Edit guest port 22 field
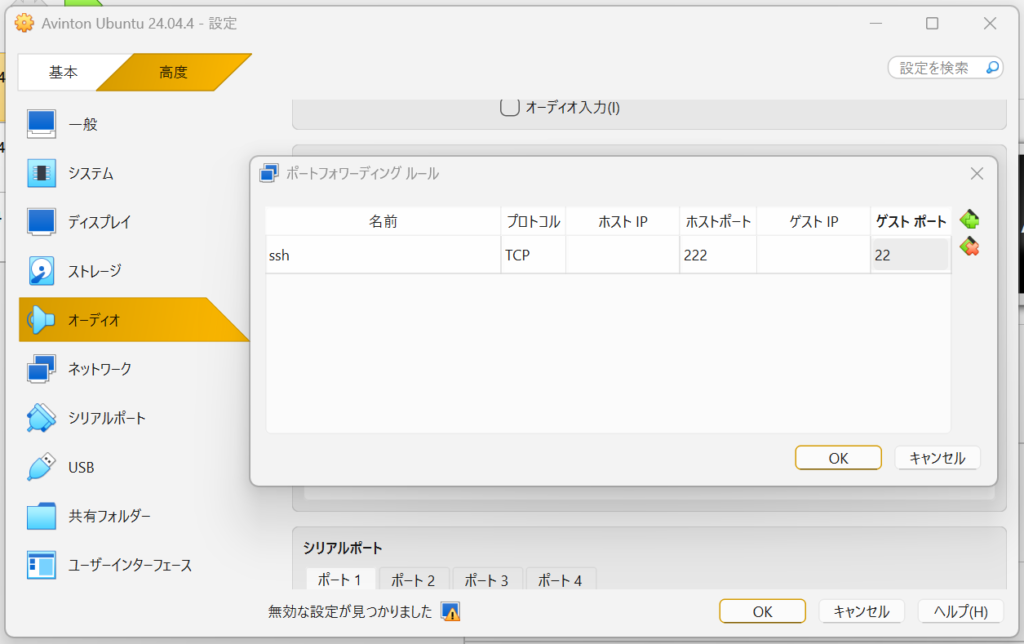This screenshot has height=644, width=1024. pyautogui.click(x=910, y=255)
